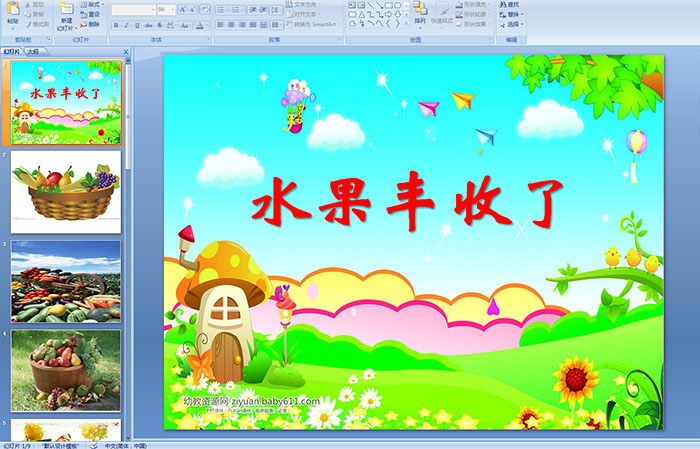Image resolution: width=700 pixels, height=449 pixels.
Task: Toggle Underline formatting
Action: click(137, 25)
